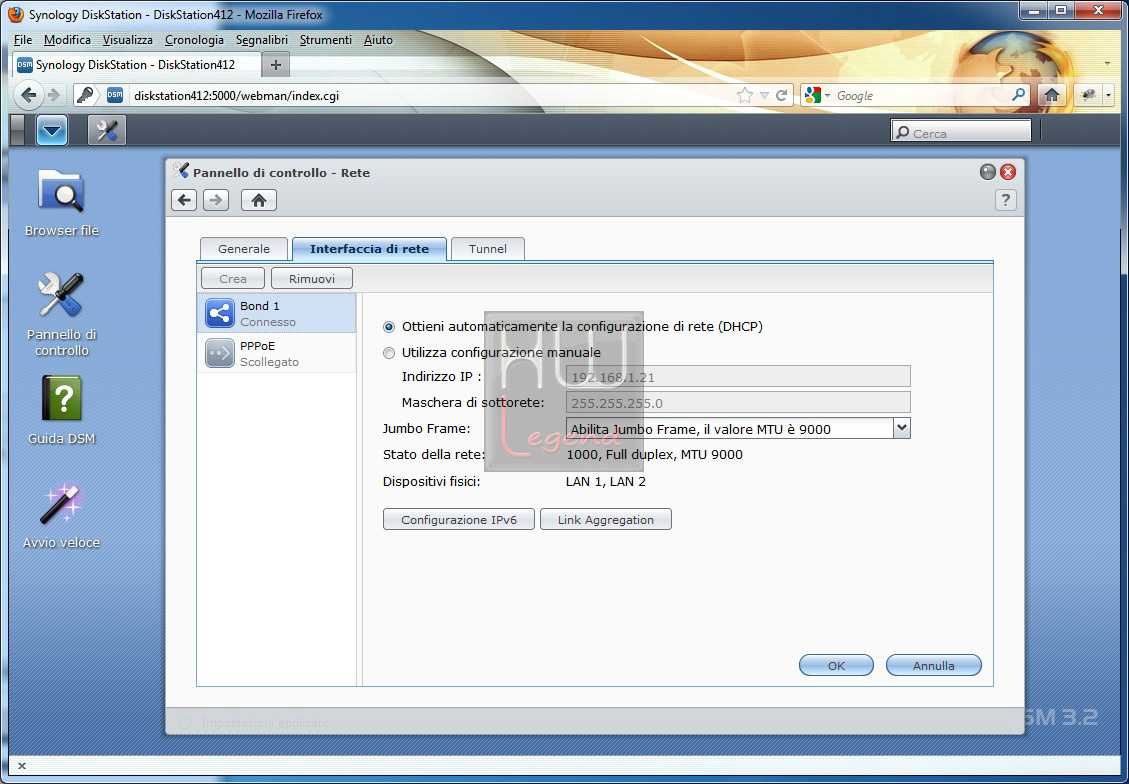Image resolution: width=1129 pixels, height=784 pixels.
Task: Click the control panel taskbar icon
Action: coord(107,130)
